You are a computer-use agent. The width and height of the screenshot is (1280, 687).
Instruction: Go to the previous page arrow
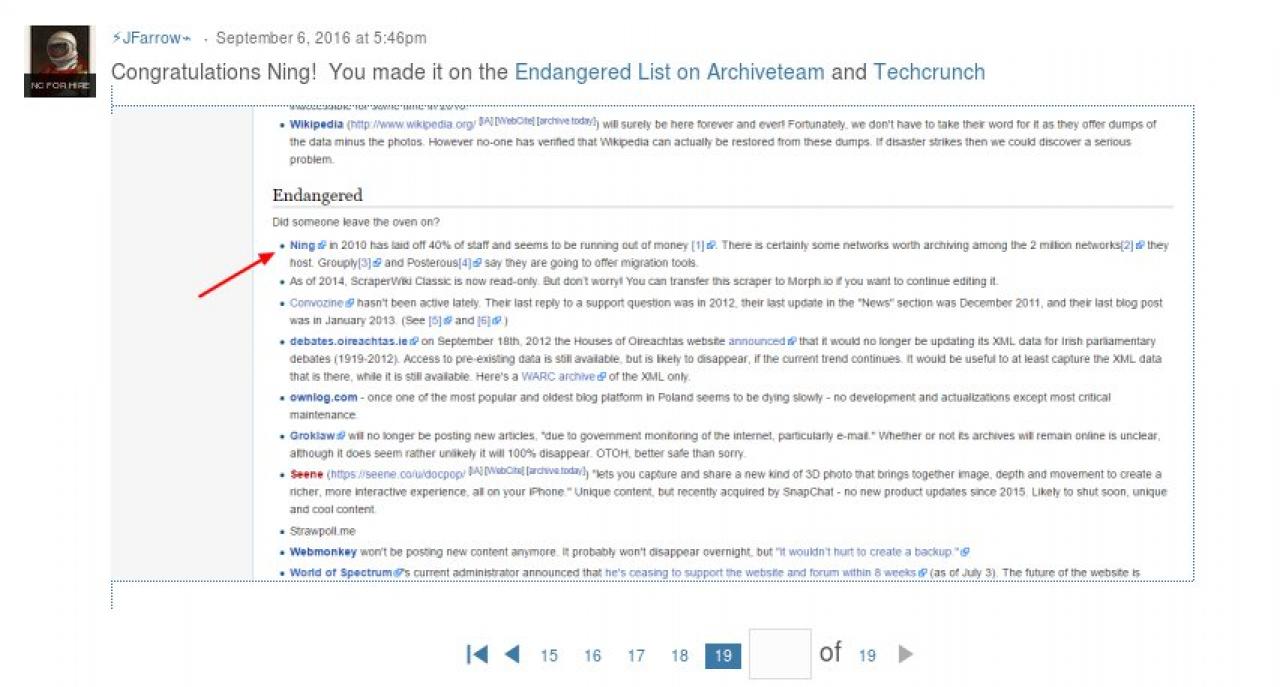click(x=512, y=655)
